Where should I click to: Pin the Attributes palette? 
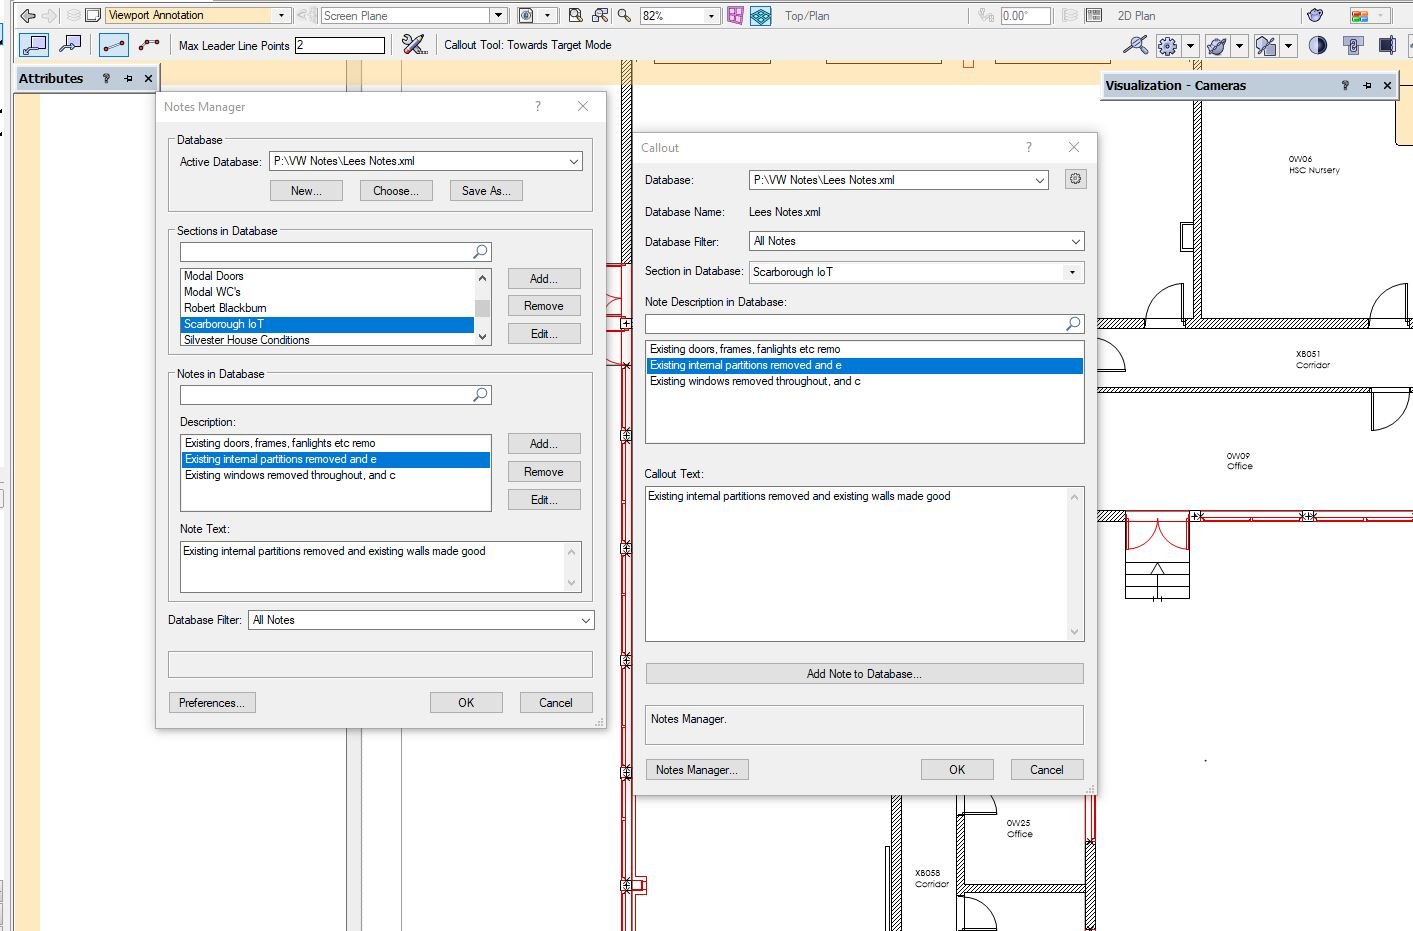coord(128,77)
